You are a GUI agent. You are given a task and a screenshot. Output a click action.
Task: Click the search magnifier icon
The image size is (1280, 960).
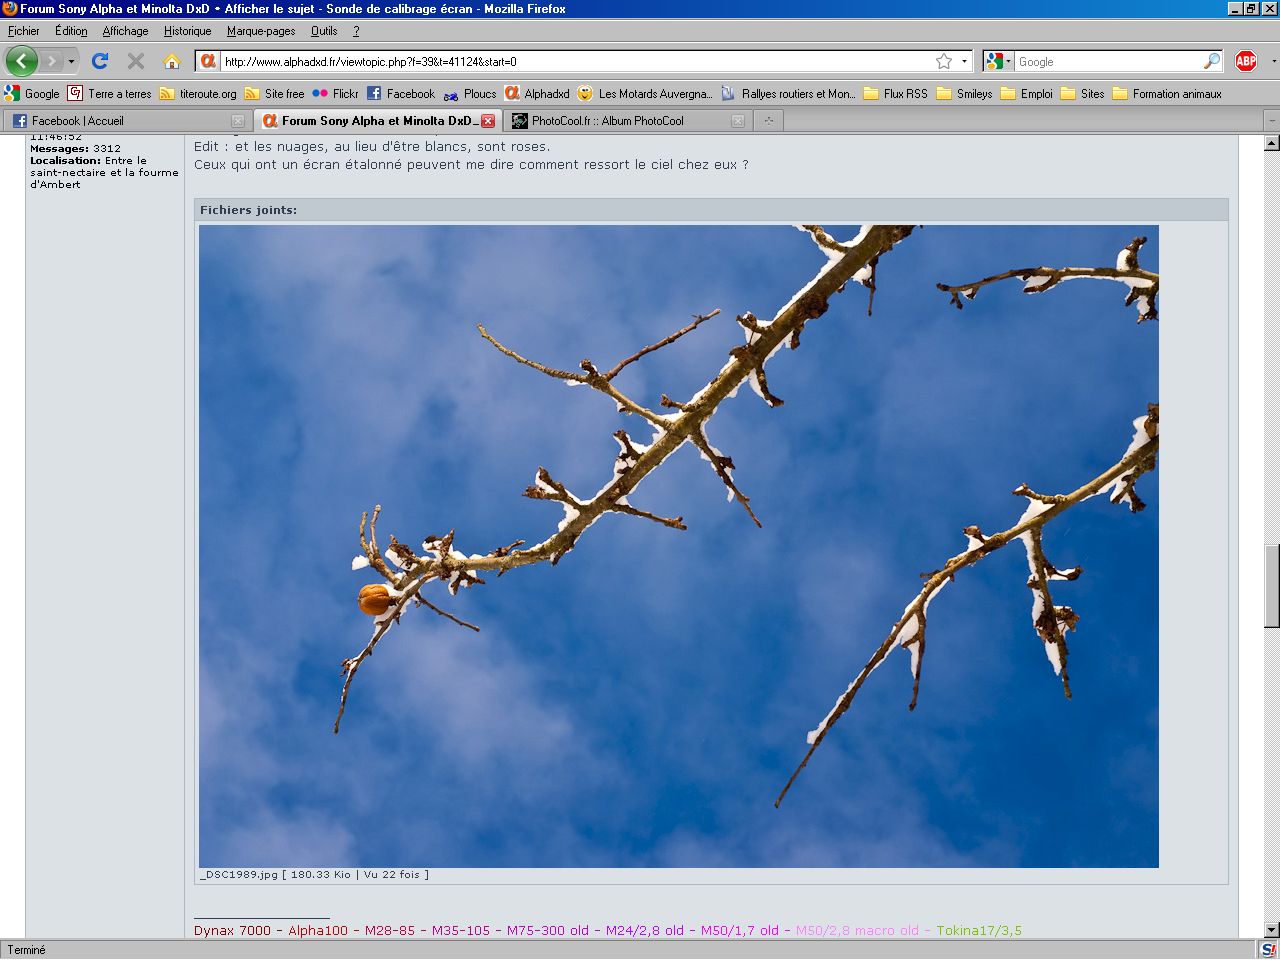(1212, 61)
